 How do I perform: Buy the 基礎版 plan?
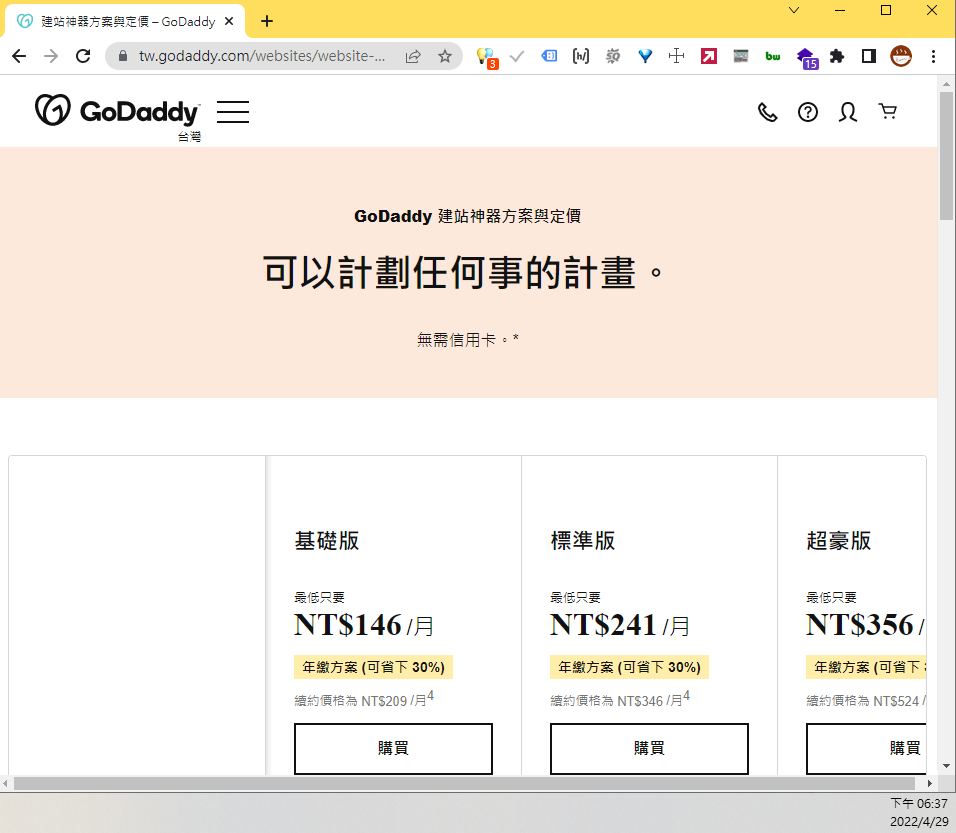coord(393,749)
